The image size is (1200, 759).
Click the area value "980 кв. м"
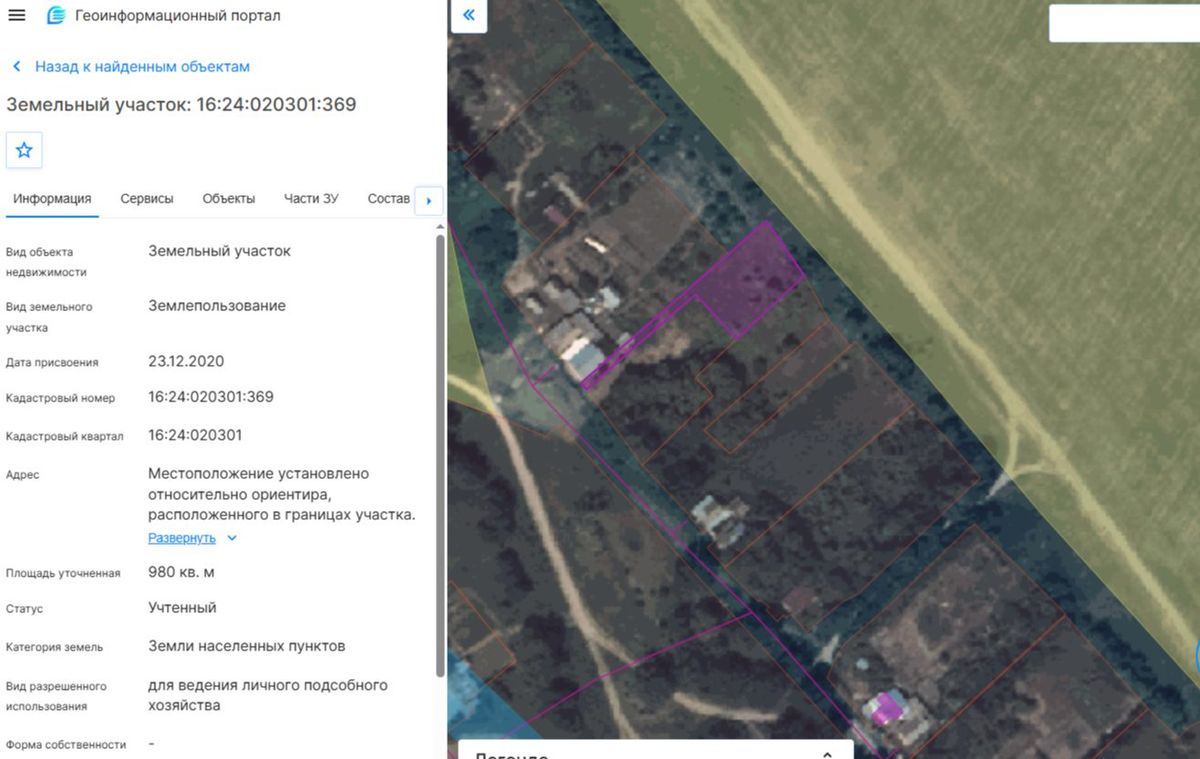(181, 572)
